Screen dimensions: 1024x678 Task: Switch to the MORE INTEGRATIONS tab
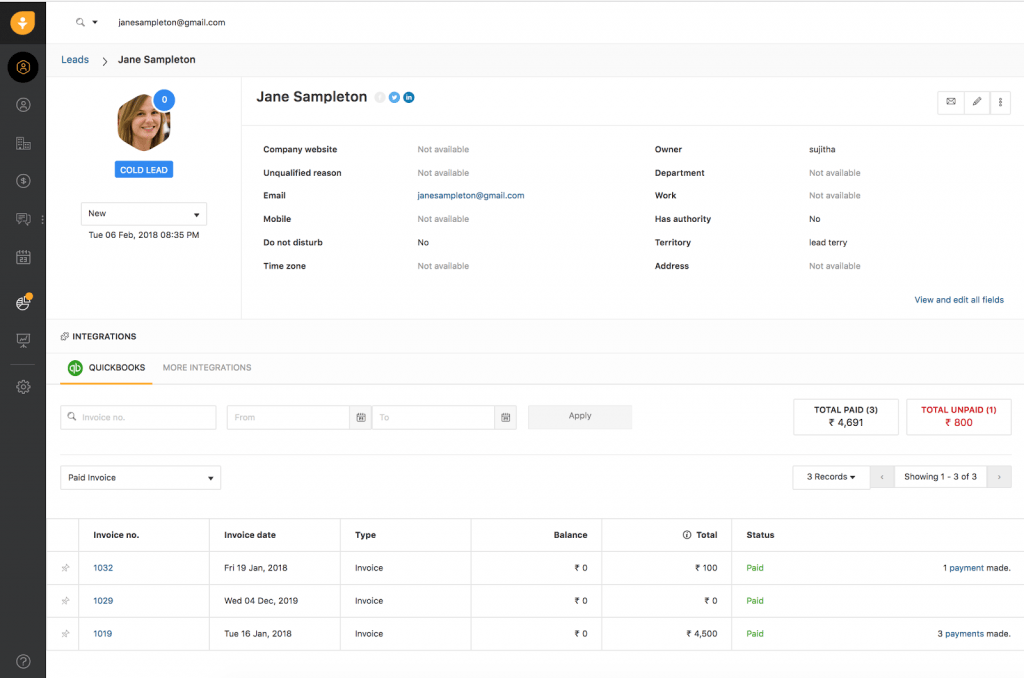coord(206,367)
